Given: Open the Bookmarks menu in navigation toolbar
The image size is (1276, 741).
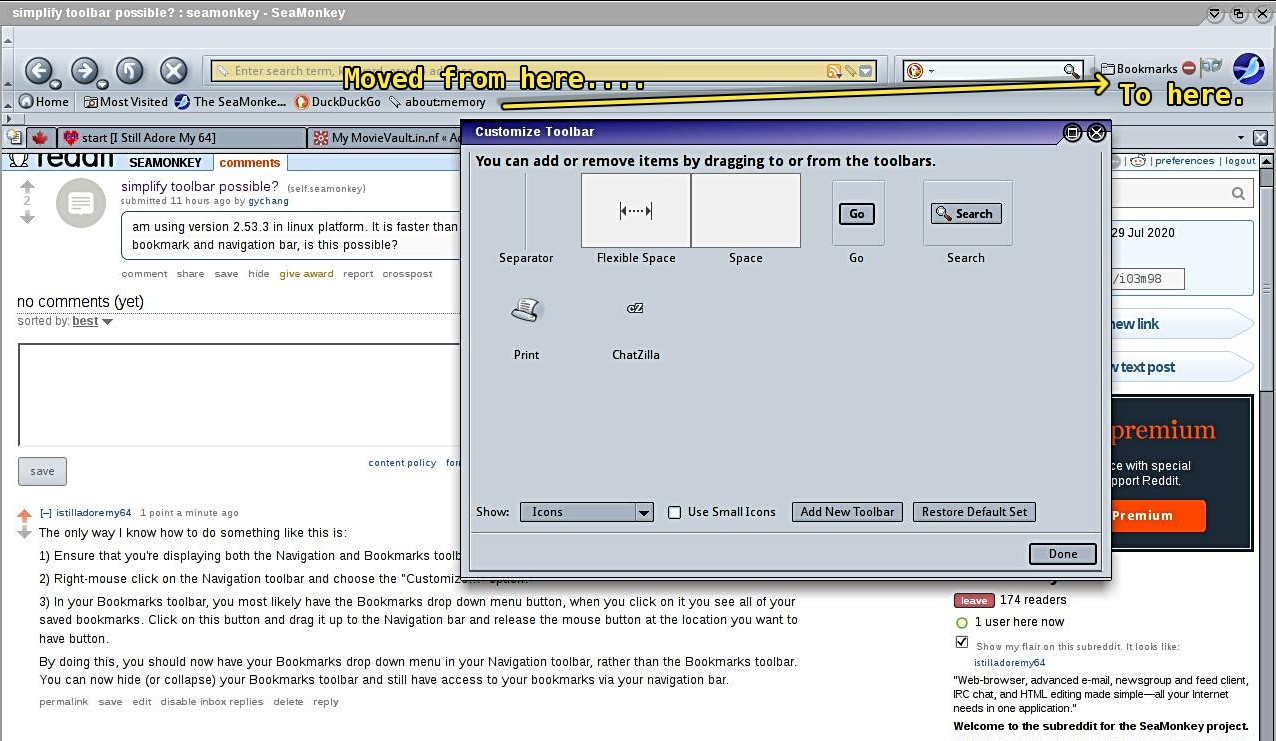Looking at the screenshot, I should 1139,69.
